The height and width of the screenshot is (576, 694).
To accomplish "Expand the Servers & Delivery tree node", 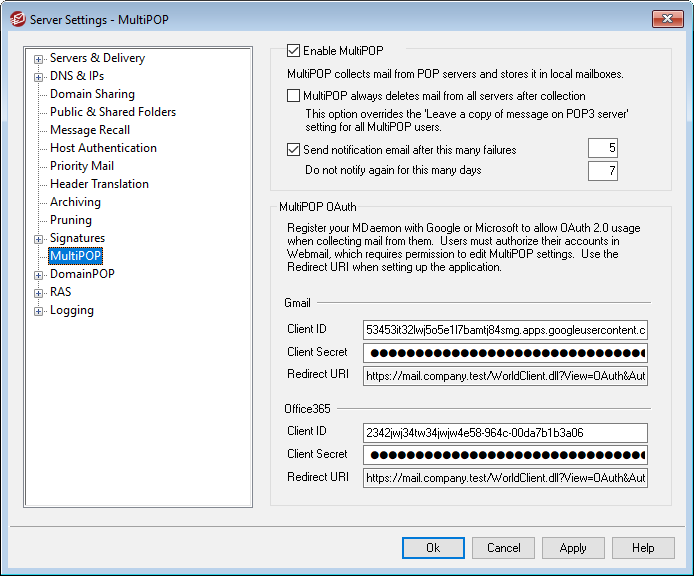I will (x=39, y=59).
